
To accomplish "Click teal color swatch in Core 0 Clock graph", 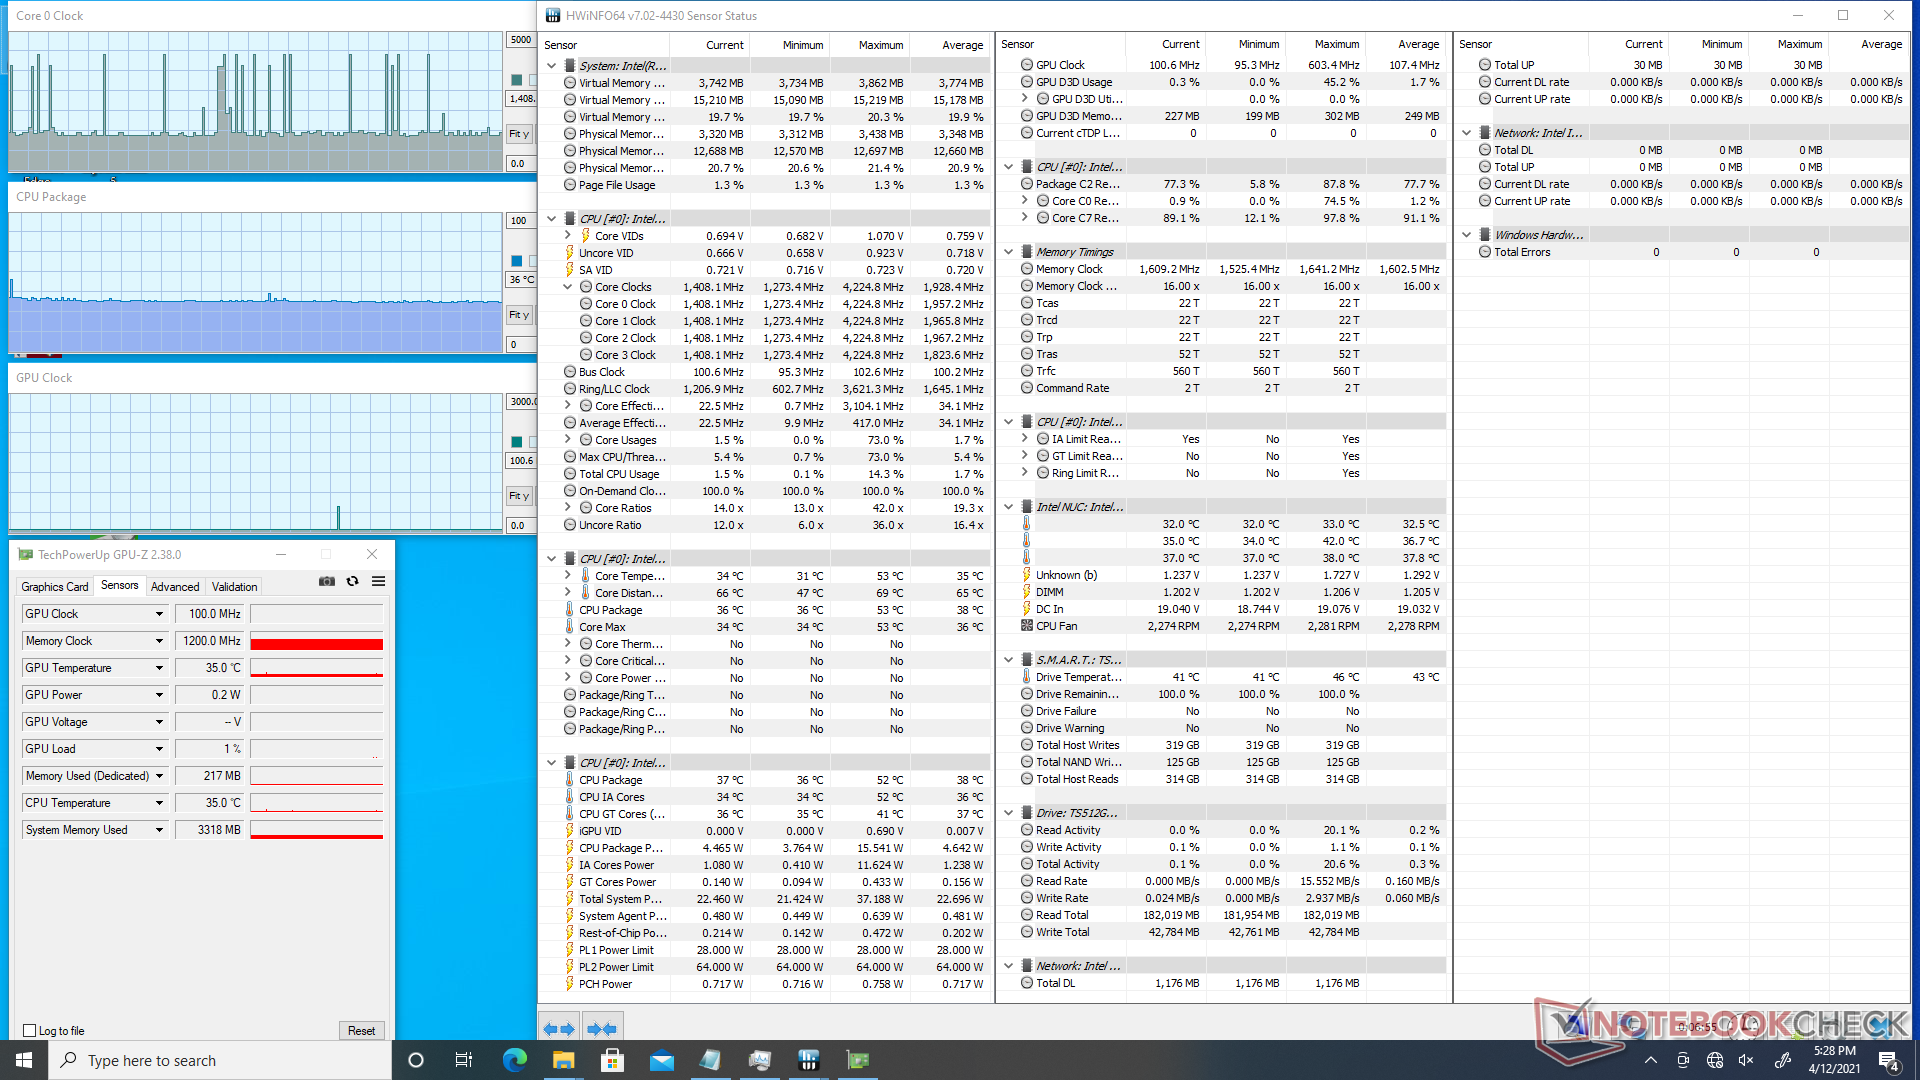I will 517,80.
